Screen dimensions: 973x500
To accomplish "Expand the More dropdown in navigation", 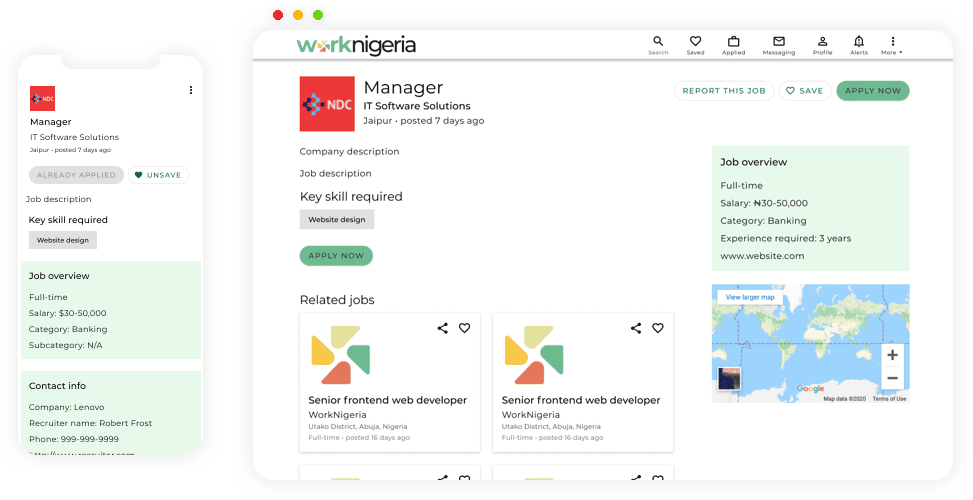I will click(x=892, y=45).
